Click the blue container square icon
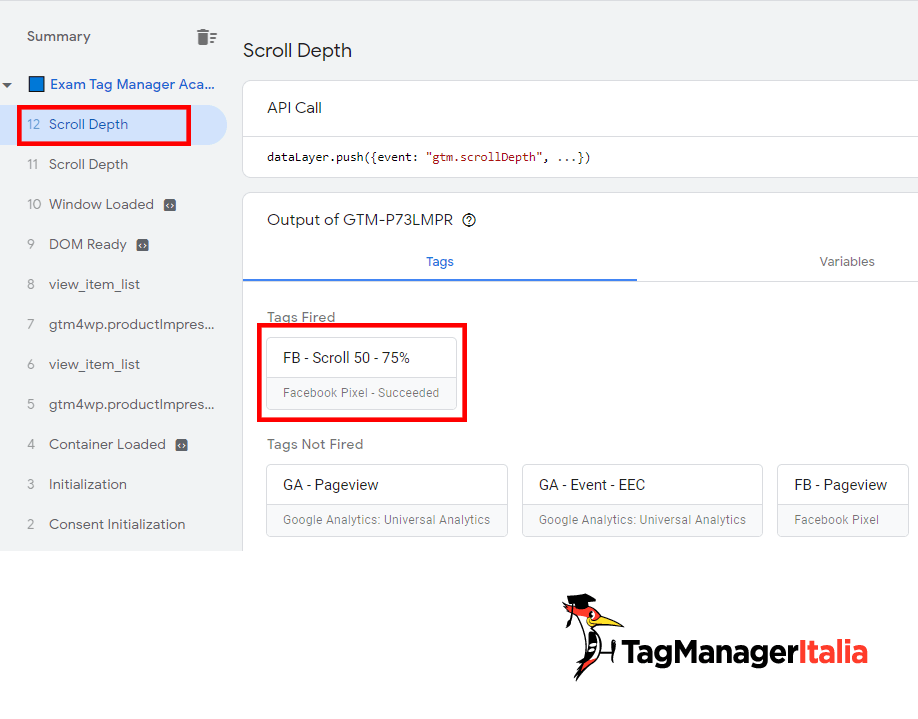This screenshot has height=719, width=918. click(36, 84)
